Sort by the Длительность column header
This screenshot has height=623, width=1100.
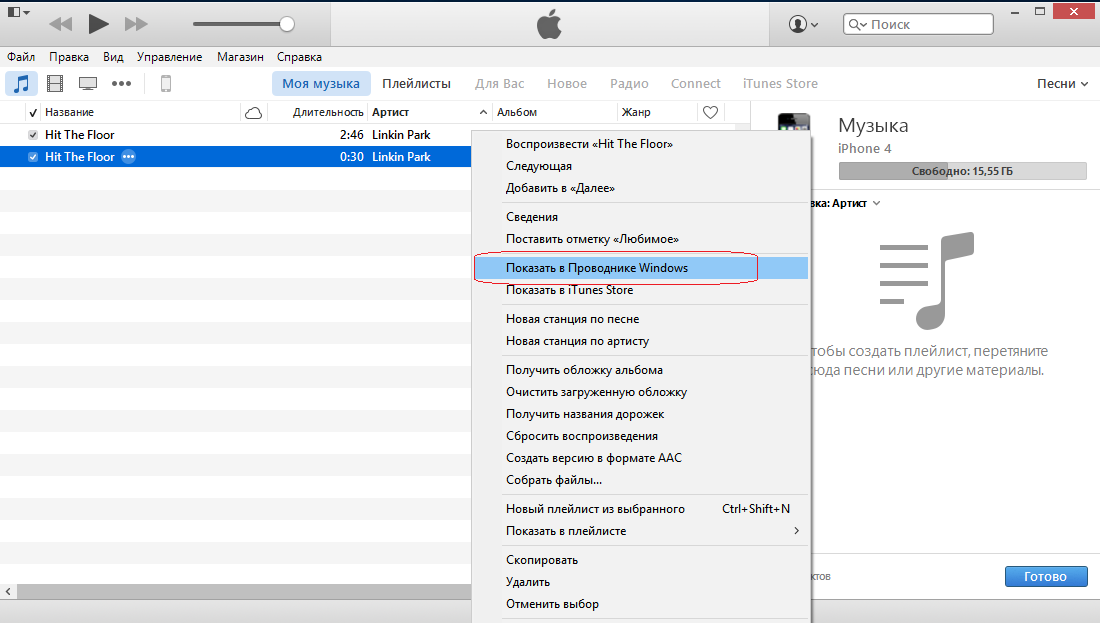[328, 112]
